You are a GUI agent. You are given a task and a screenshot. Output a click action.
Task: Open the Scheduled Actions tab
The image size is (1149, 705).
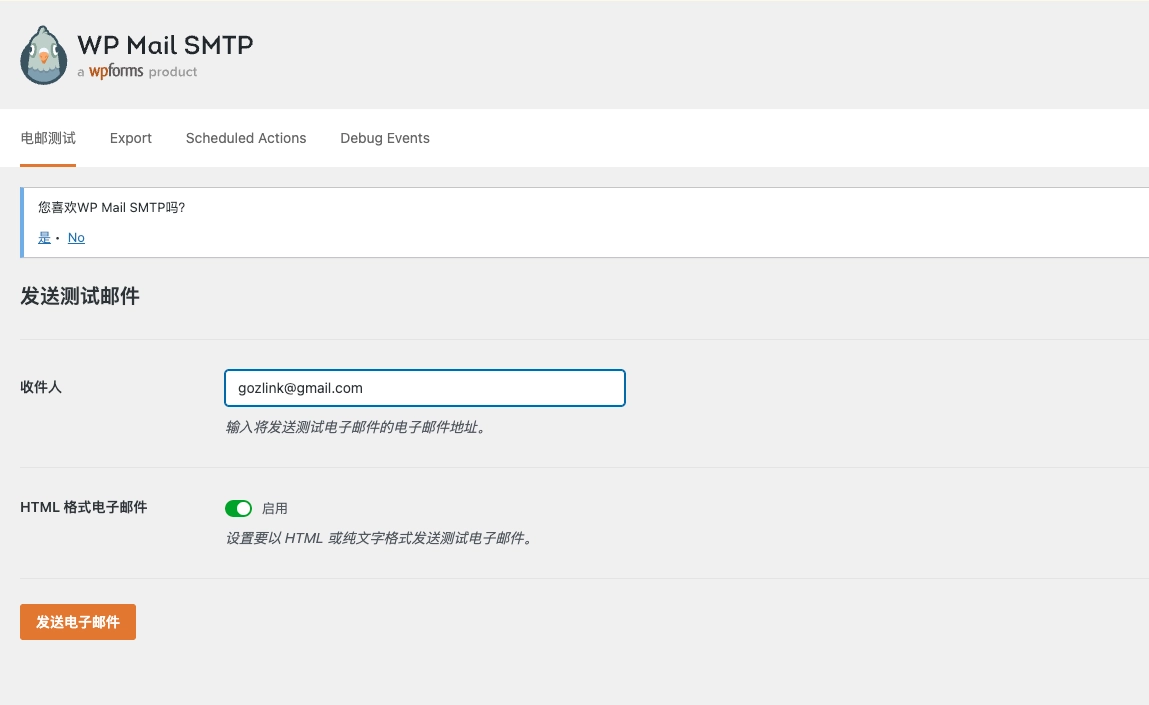[245, 138]
